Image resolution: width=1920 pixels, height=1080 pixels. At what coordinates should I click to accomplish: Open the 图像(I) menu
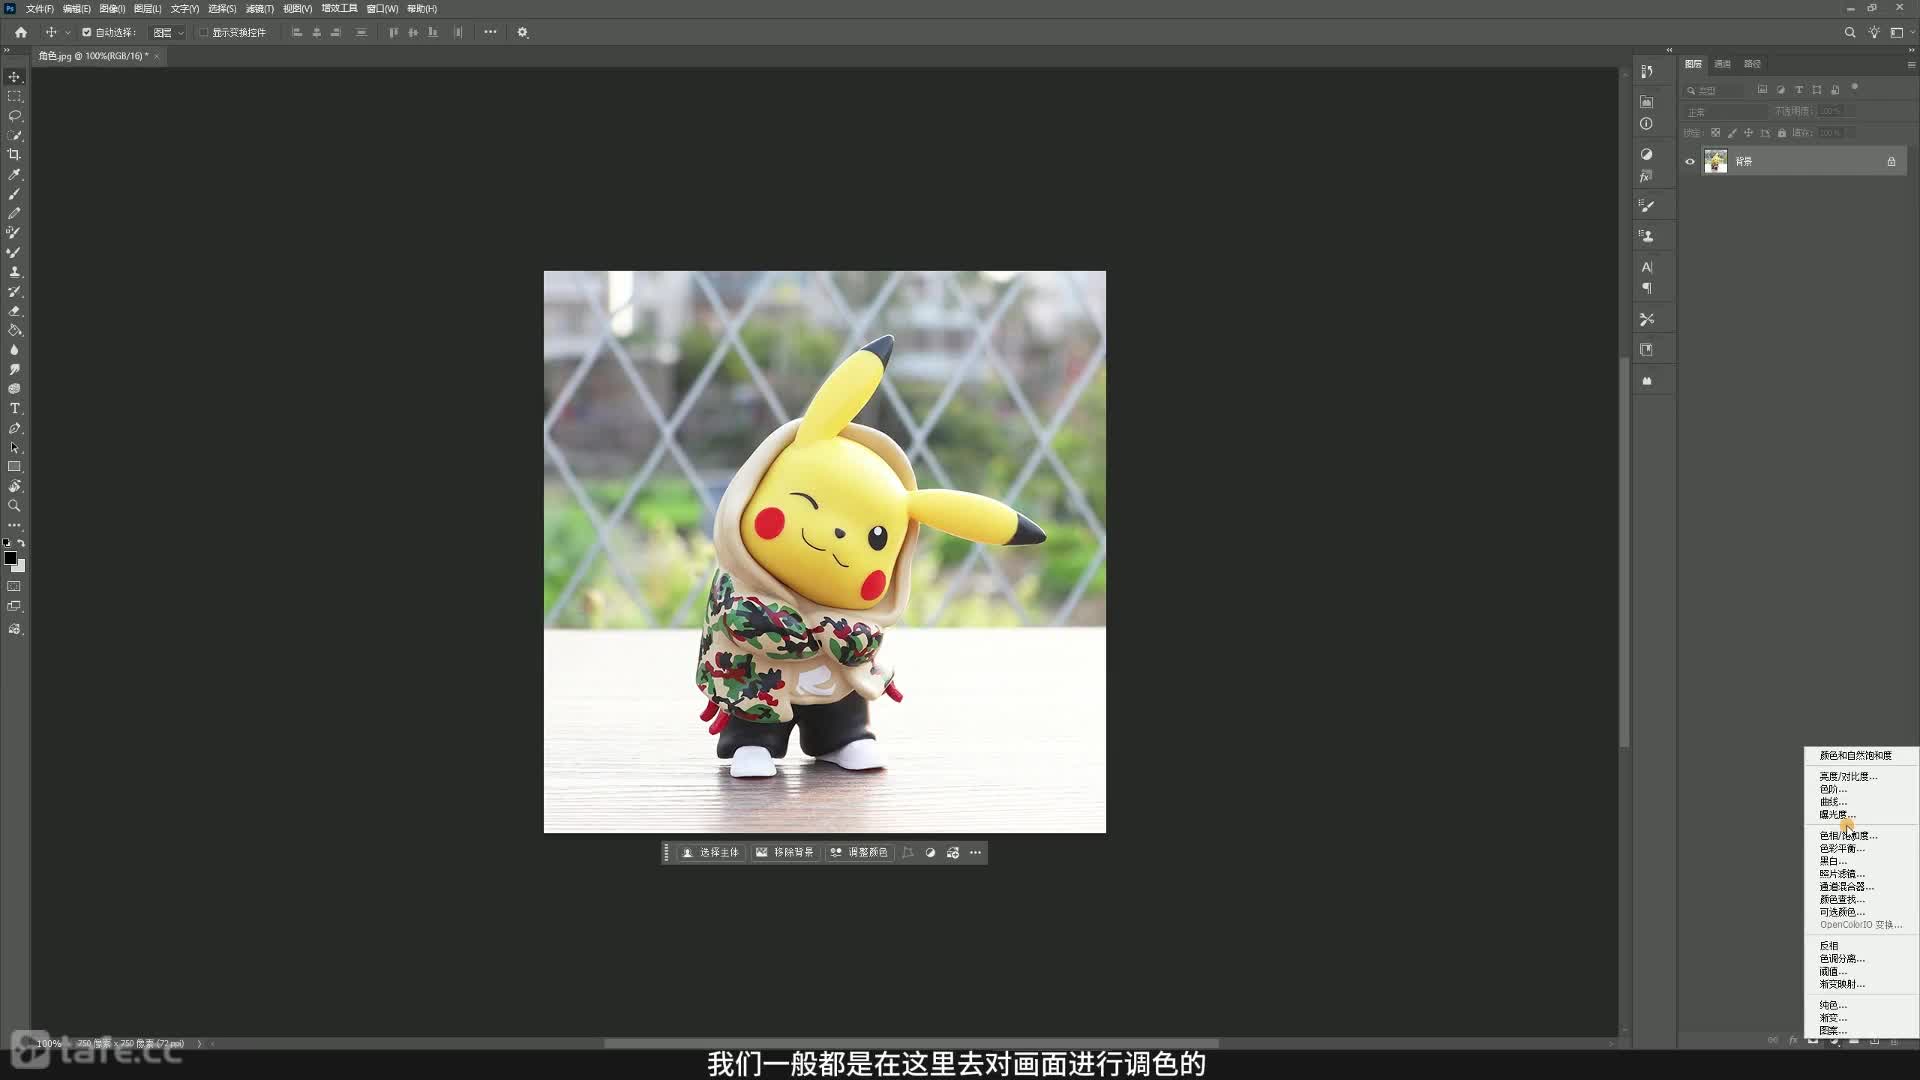click(x=112, y=9)
